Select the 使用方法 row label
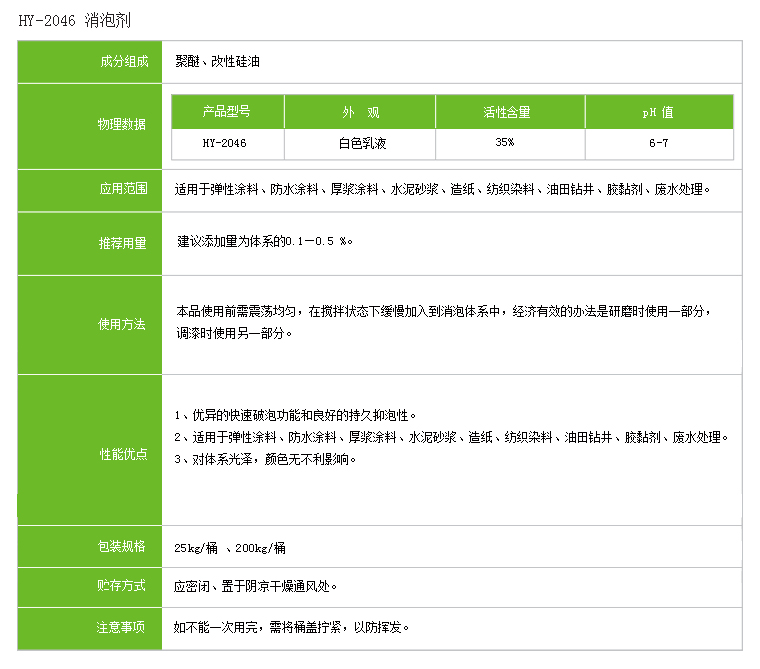 coord(123,325)
